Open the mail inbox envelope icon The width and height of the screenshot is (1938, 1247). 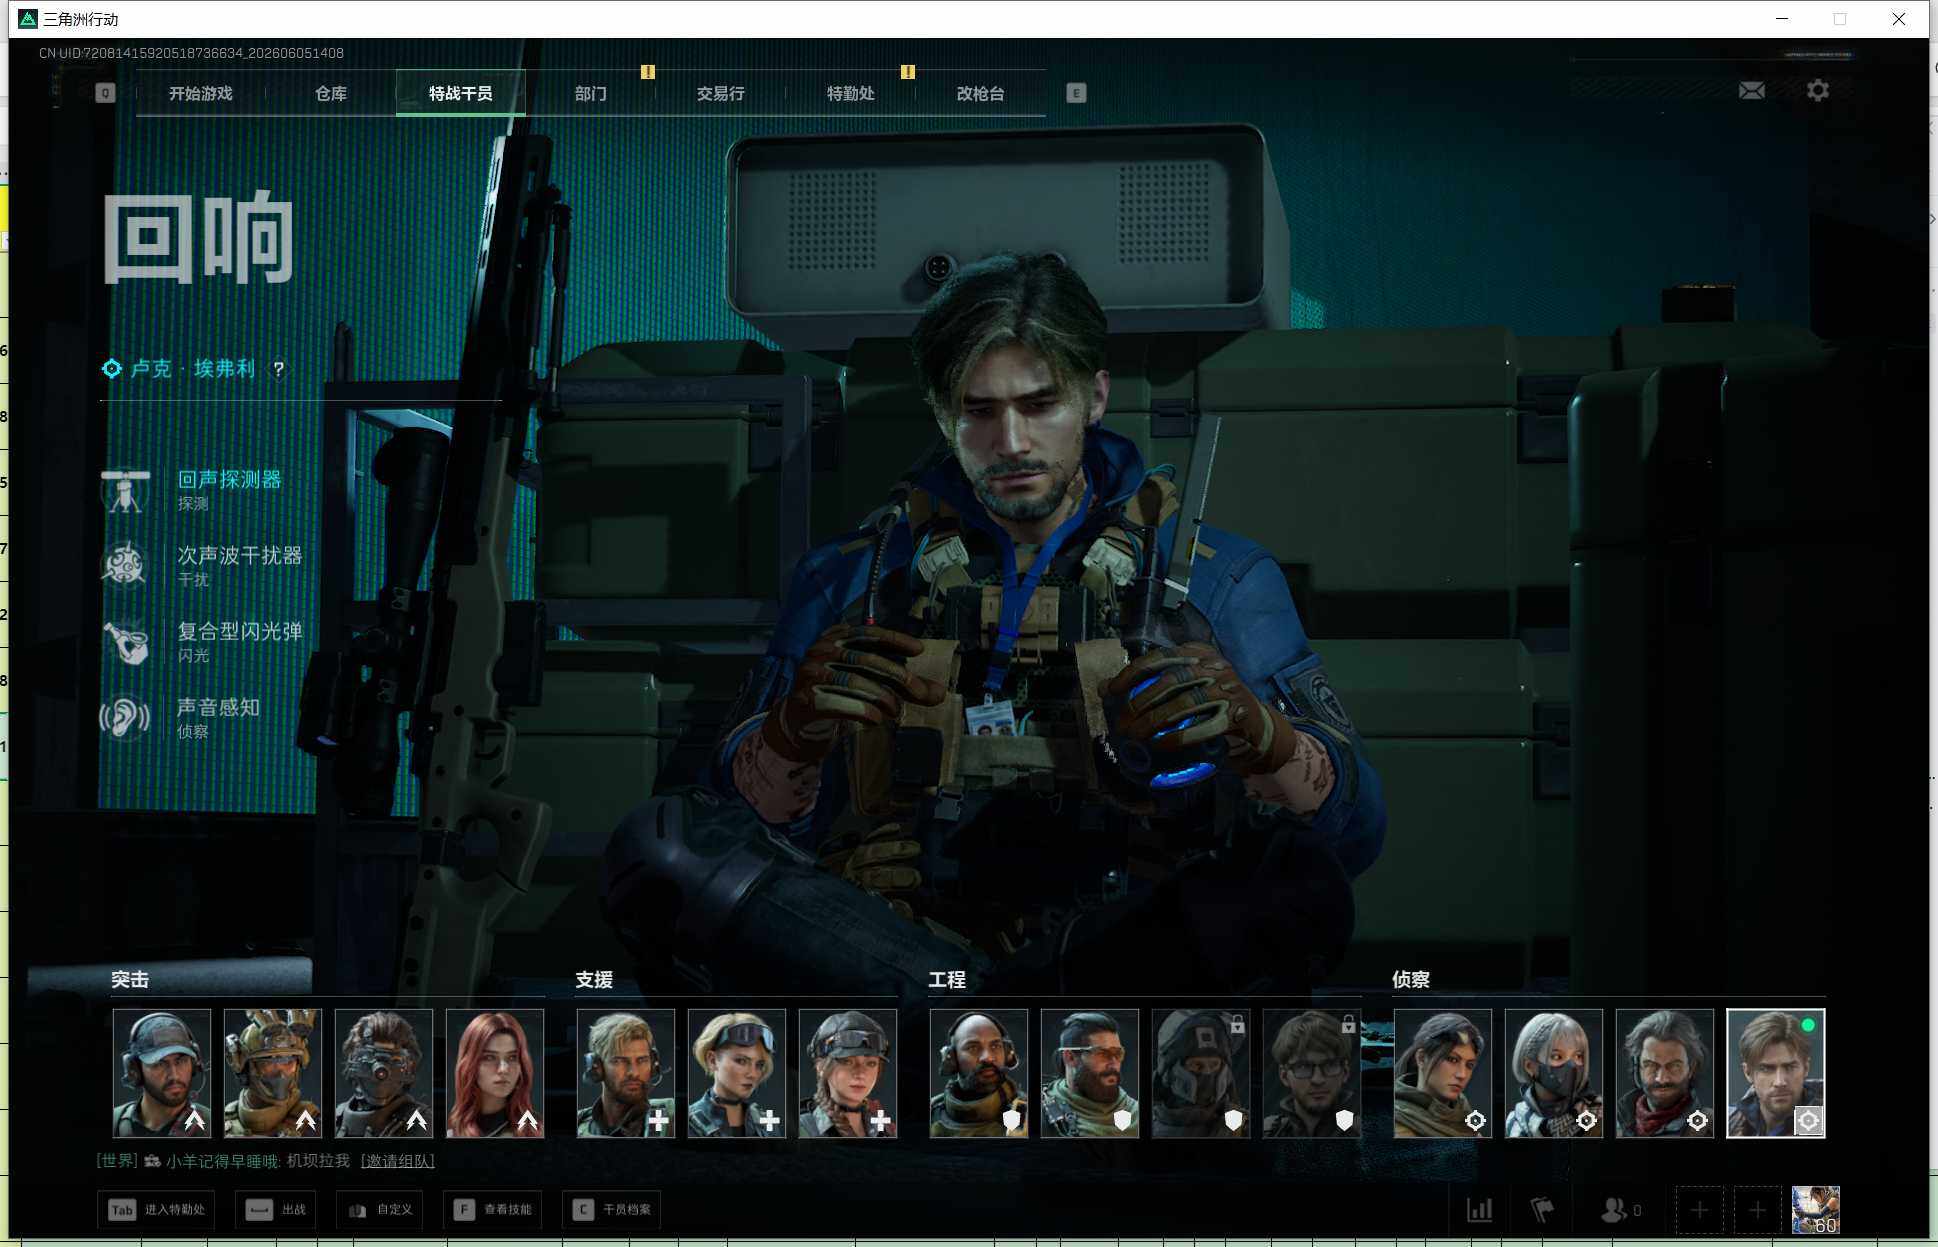[1751, 91]
